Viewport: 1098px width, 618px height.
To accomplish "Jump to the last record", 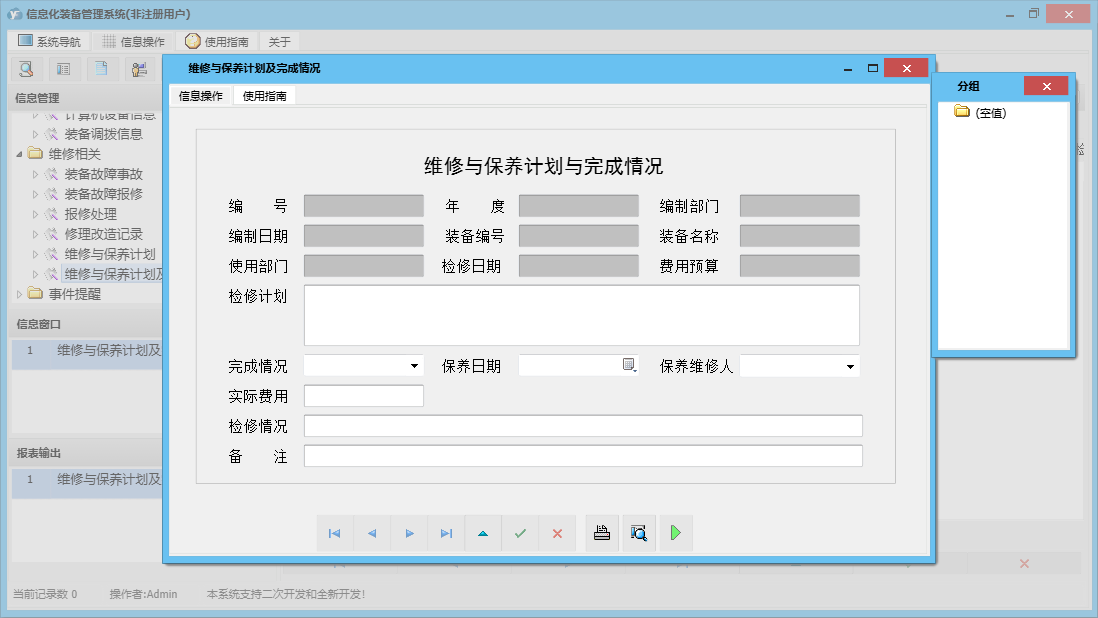I will coord(446,534).
